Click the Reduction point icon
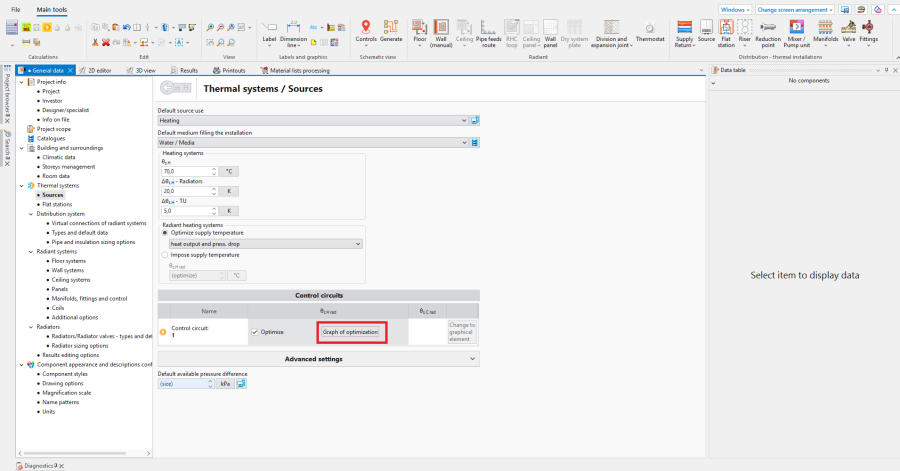Image resolution: width=900 pixels, height=471 pixels. click(768, 30)
